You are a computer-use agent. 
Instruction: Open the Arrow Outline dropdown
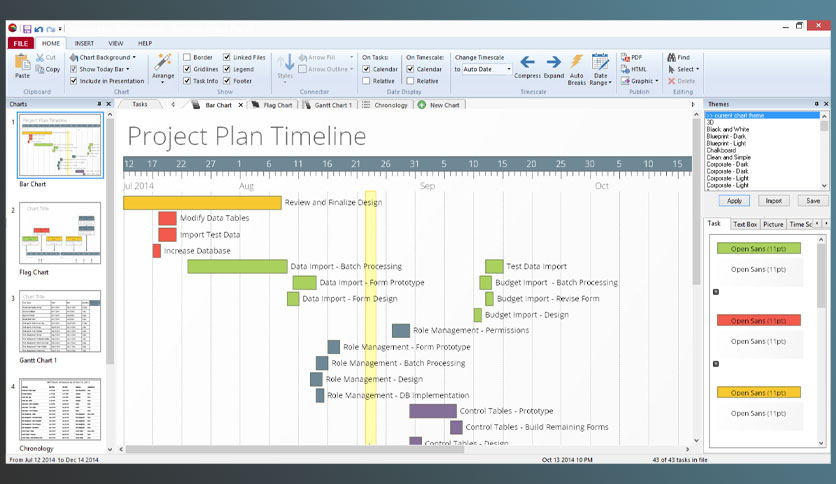[x=351, y=69]
